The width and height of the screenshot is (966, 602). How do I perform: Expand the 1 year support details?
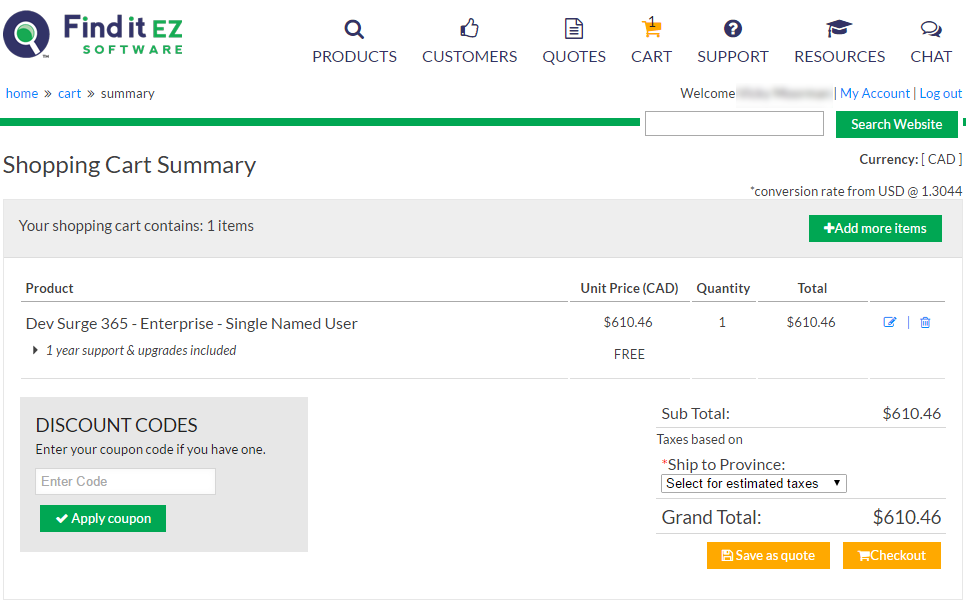(x=37, y=350)
